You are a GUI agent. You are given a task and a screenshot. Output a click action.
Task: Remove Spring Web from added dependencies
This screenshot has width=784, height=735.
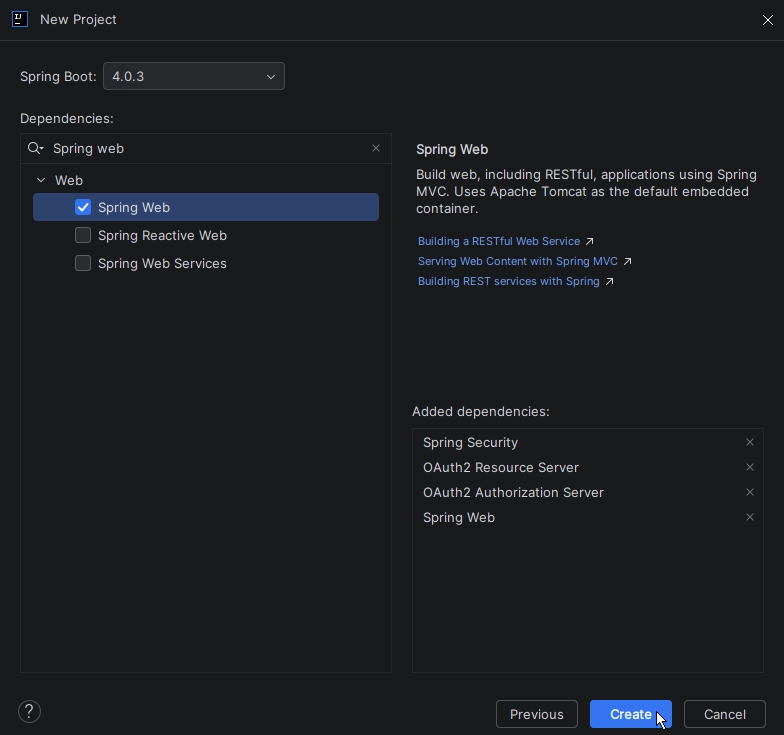pyautogui.click(x=750, y=517)
